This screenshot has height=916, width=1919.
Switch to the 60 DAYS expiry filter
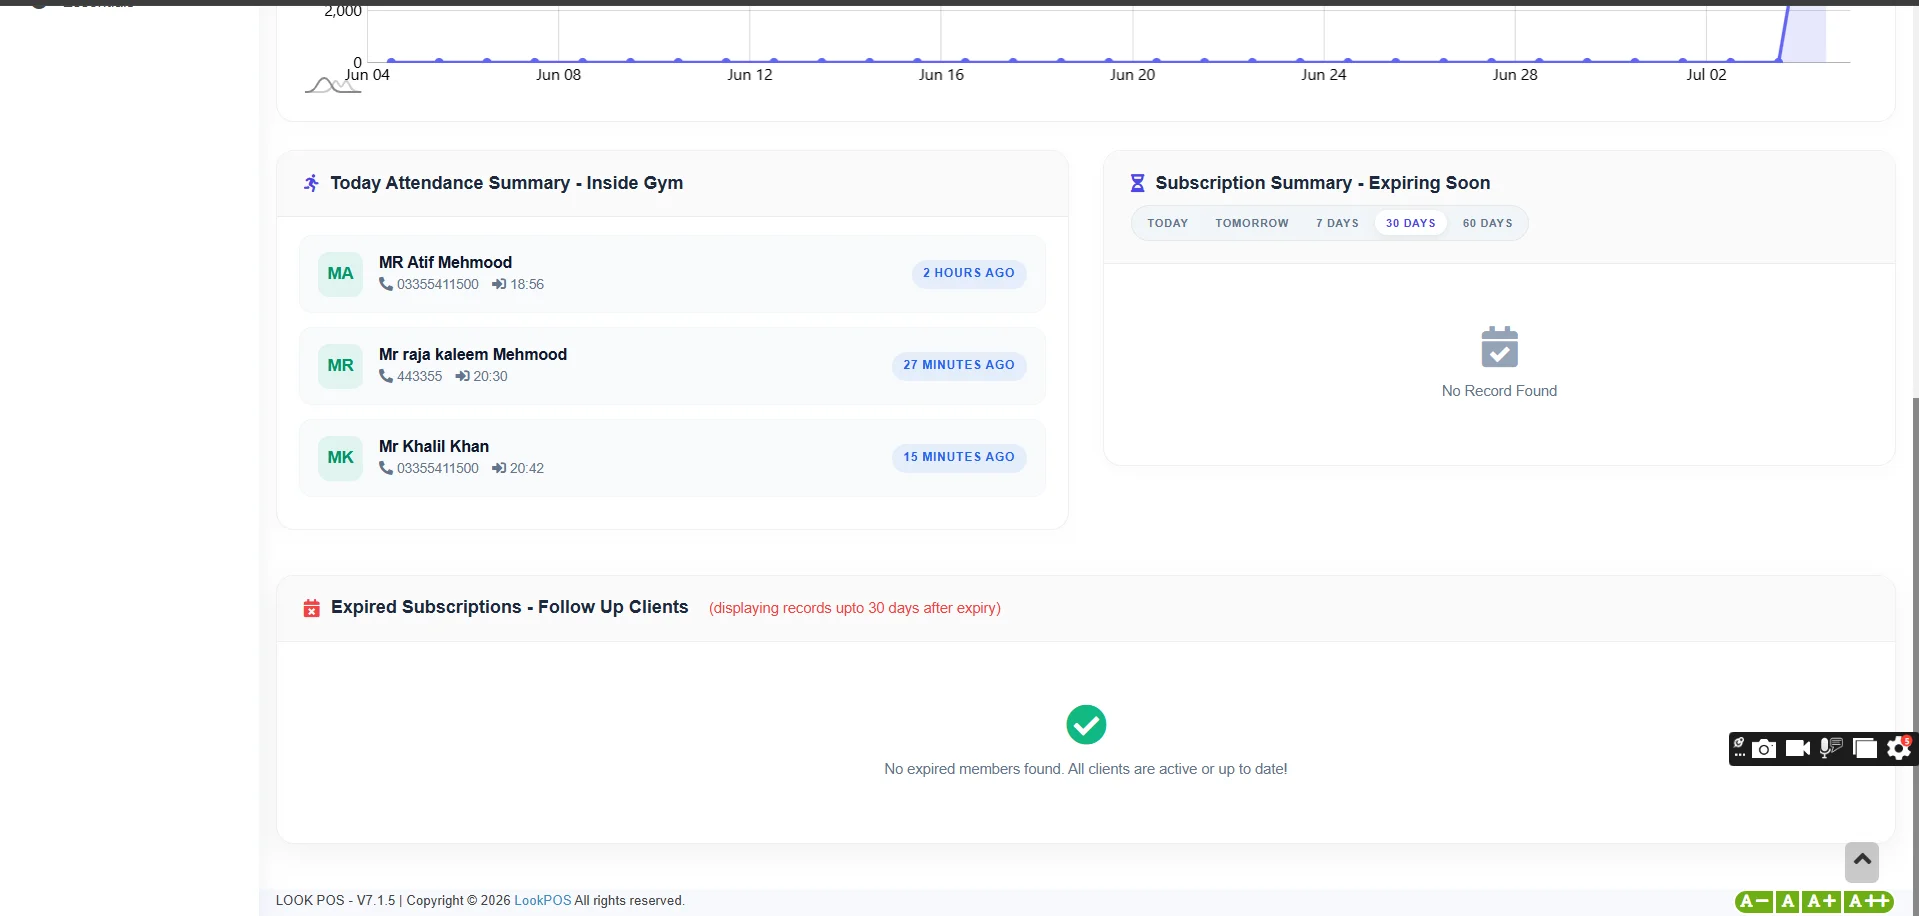tap(1487, 223)
